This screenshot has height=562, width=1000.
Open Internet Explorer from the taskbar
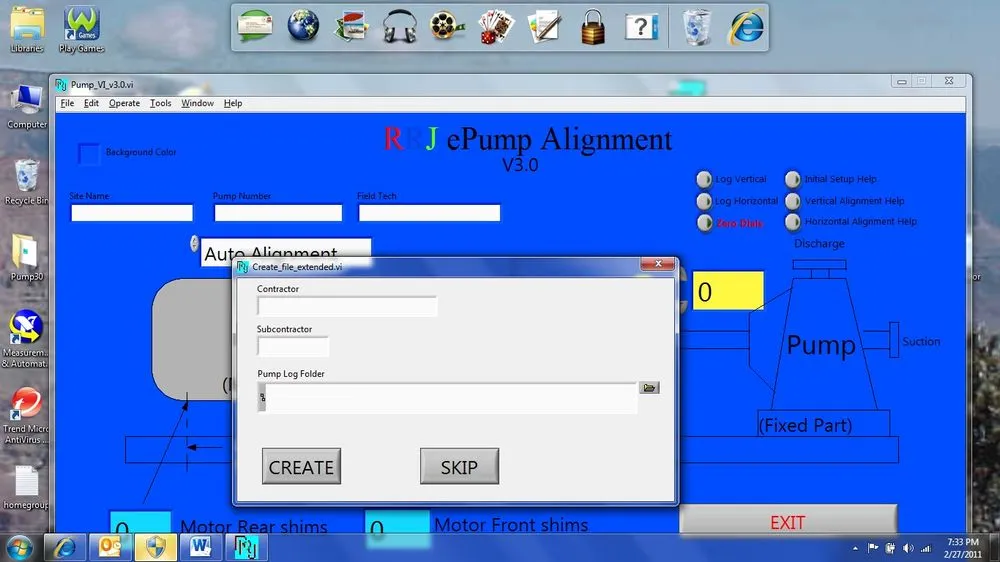pyautogui.click(x=66, y=547)
